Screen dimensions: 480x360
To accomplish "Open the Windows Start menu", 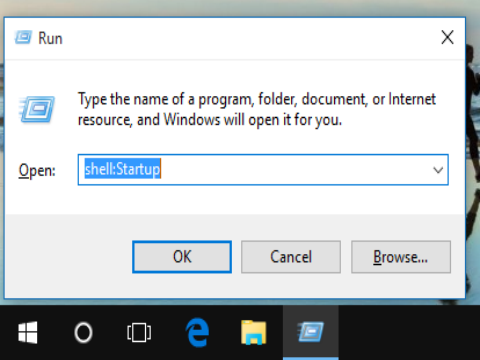I will point(28,332).
